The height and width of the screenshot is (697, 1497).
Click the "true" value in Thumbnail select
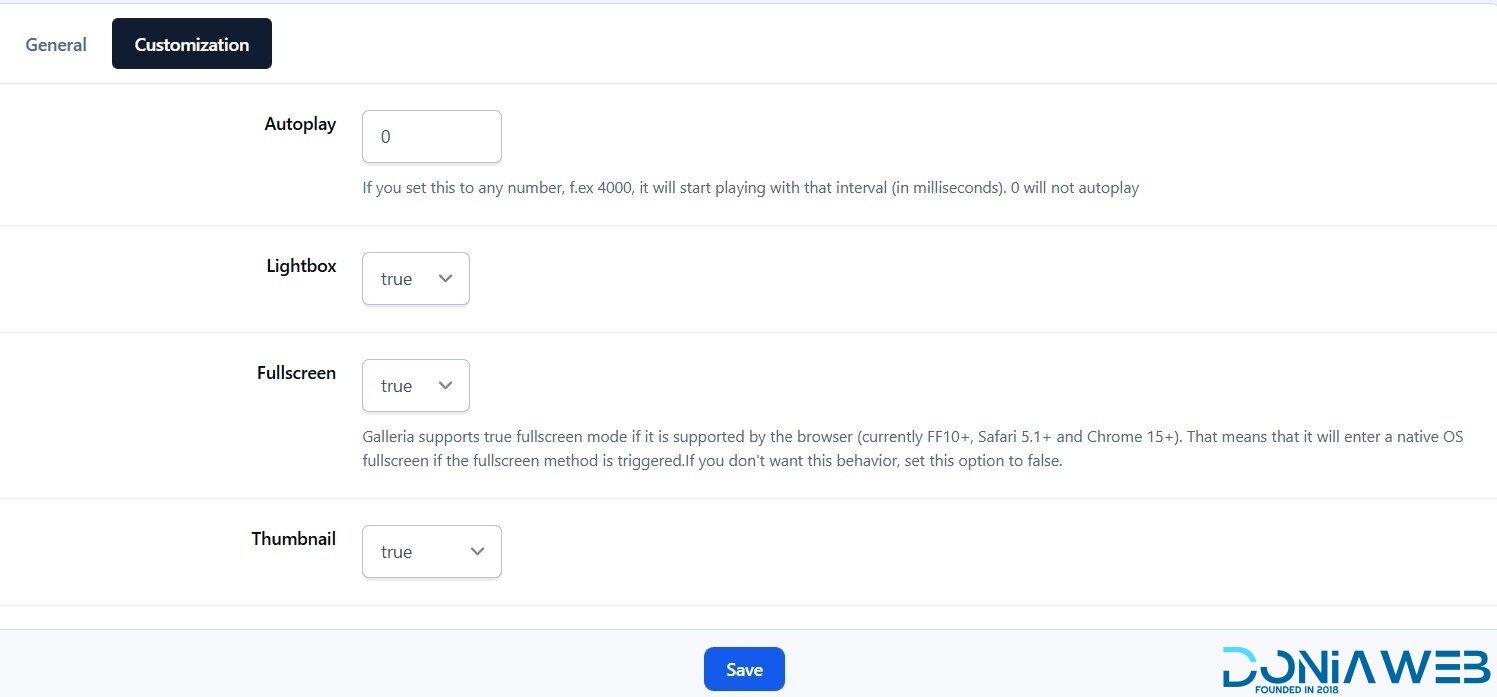(397, 552)
